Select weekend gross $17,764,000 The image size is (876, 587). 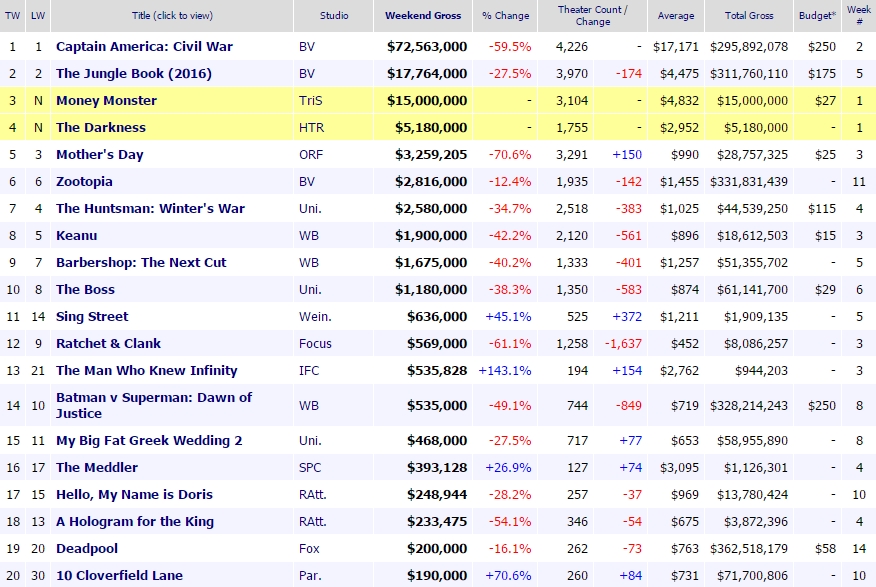click(427, 73)
